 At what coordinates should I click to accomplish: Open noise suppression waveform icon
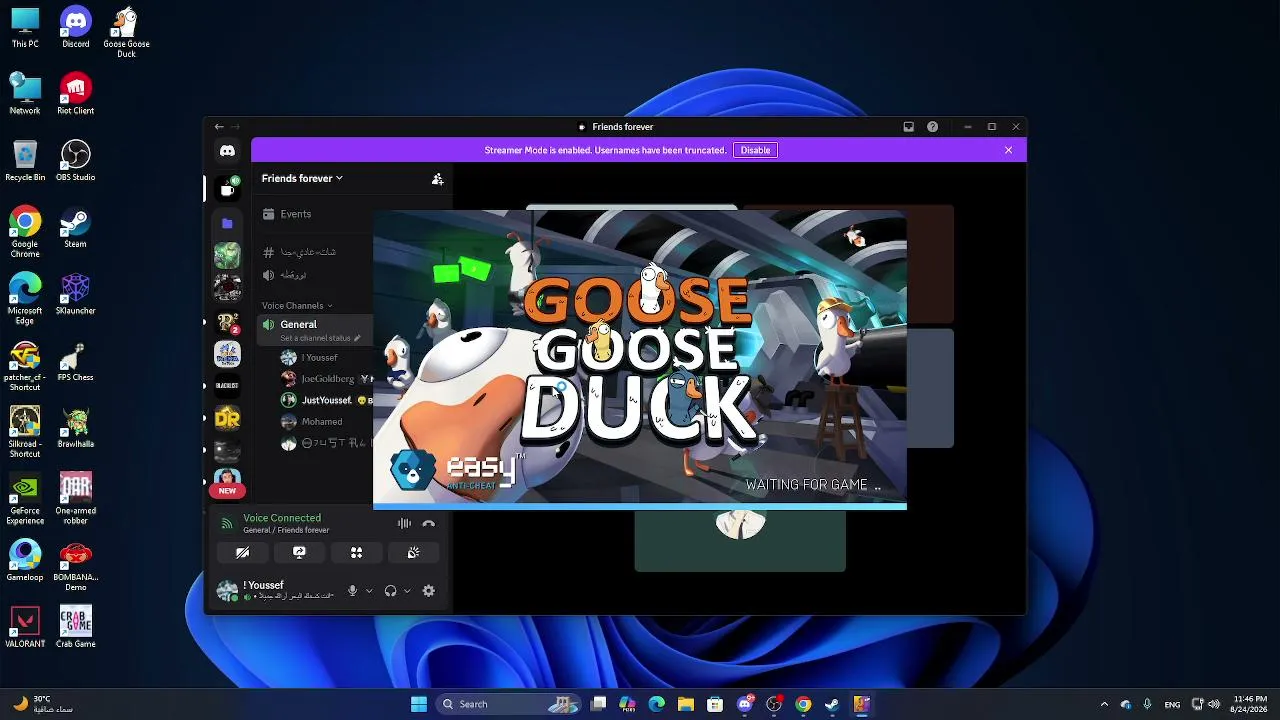pos(404,524)
